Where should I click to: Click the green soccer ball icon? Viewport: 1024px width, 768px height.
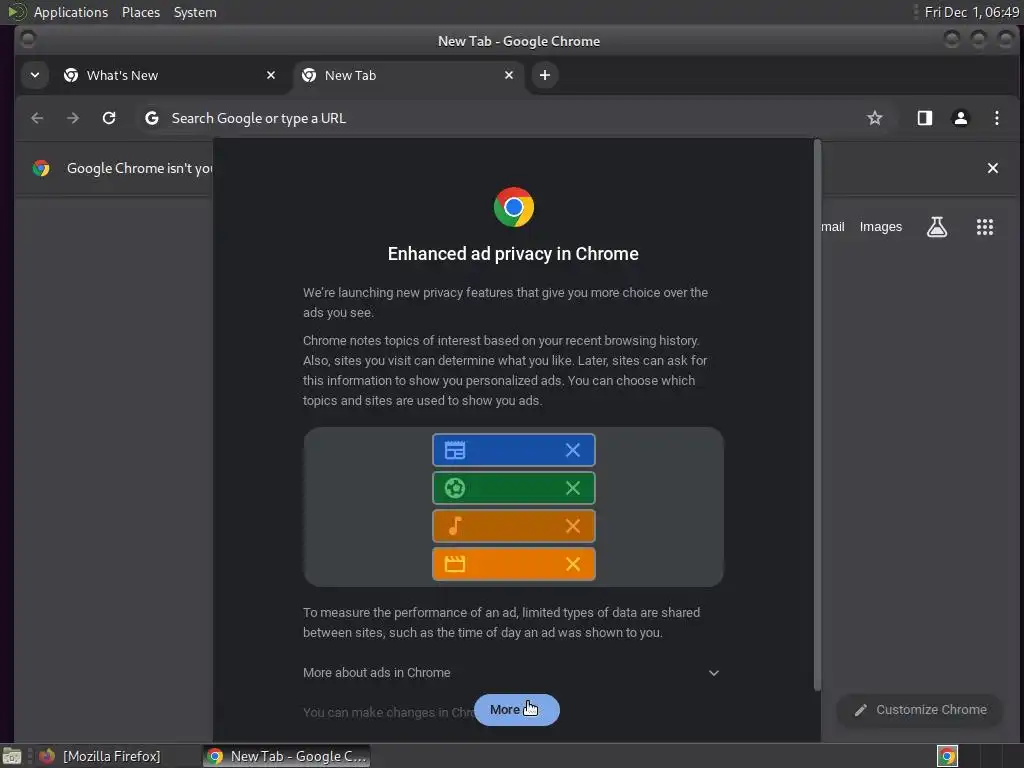pos(455,488)
